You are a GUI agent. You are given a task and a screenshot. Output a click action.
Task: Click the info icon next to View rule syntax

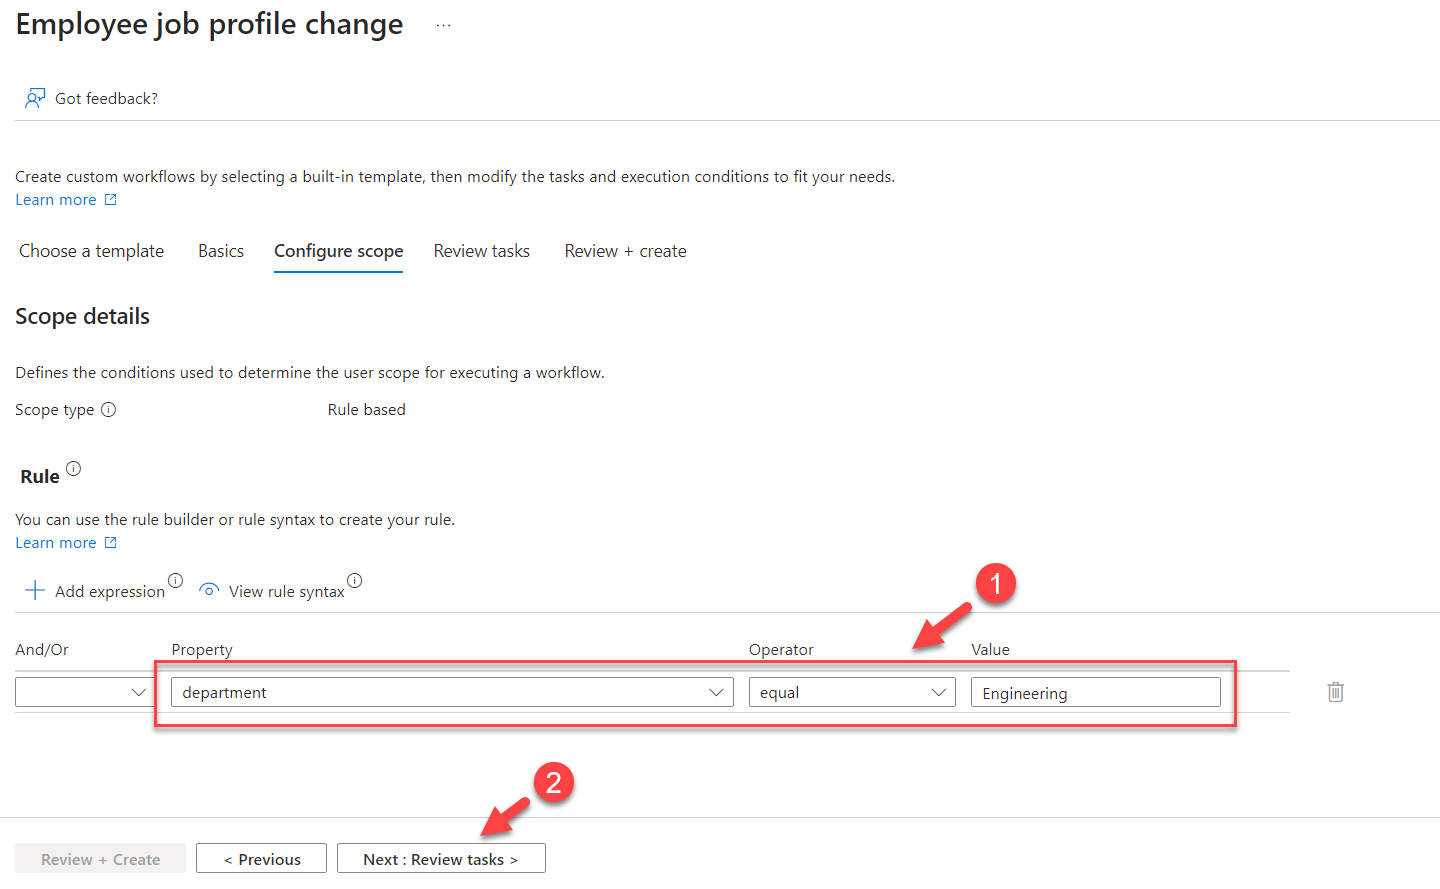(355, 579)
